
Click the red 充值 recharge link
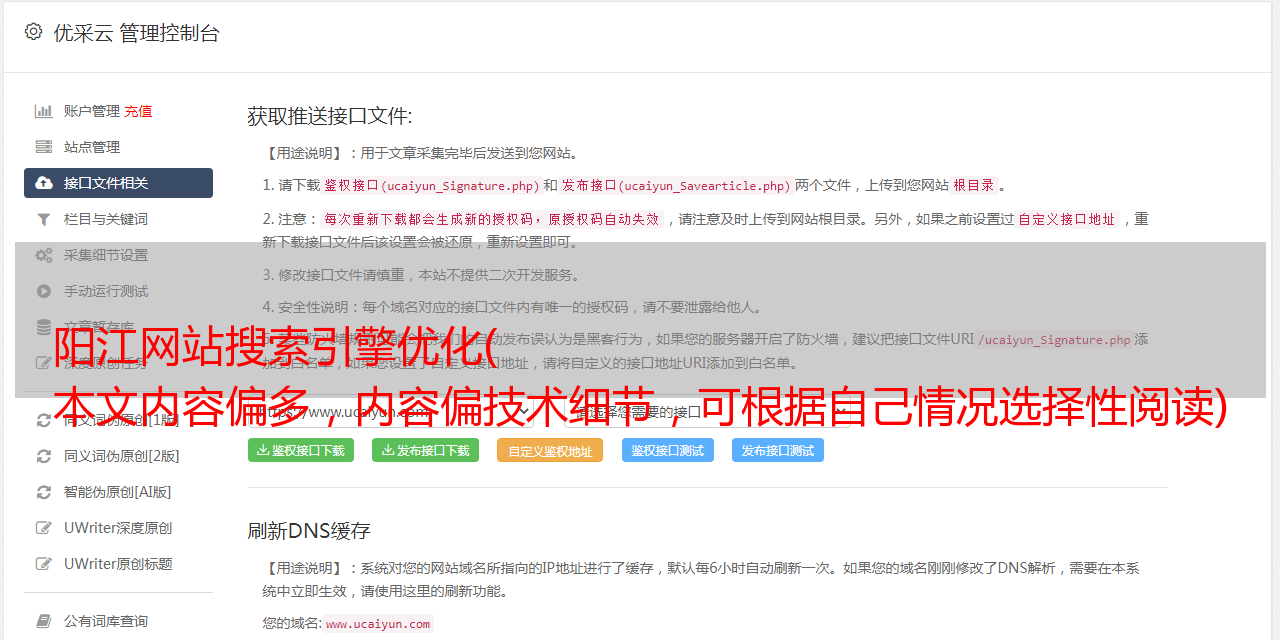(x=138, y=111)
